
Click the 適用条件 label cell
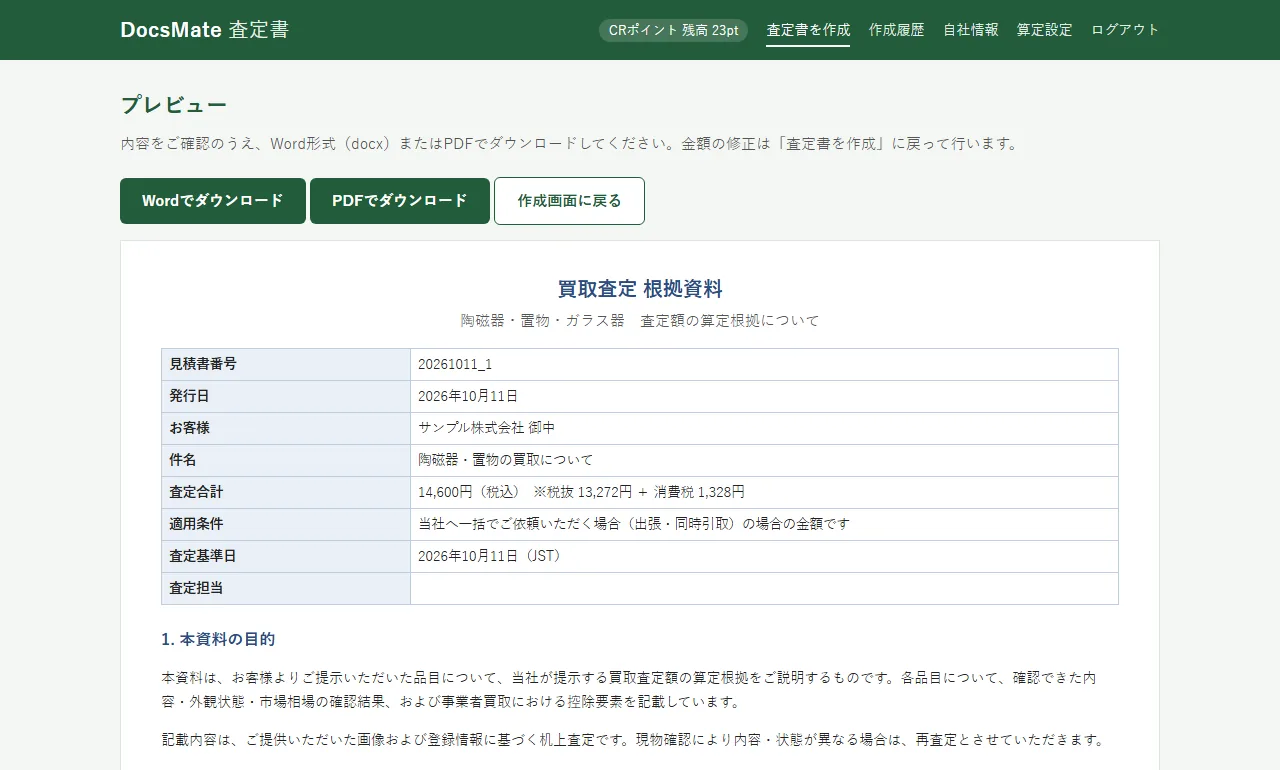coord(286,524)
